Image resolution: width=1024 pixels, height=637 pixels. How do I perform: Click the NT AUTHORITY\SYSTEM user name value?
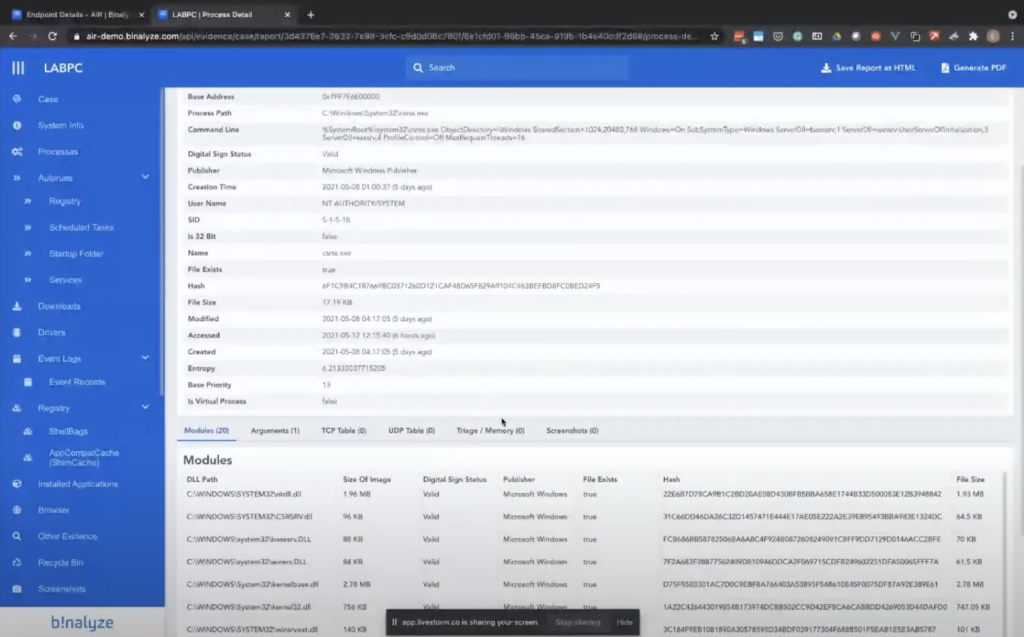[x=363, y=203]
